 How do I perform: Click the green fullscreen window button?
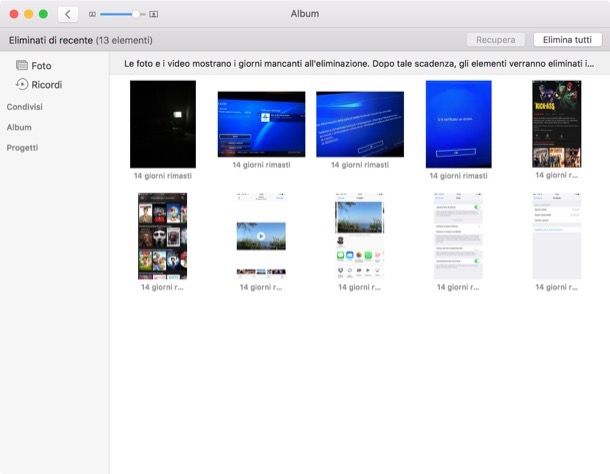tap(44, 14)
